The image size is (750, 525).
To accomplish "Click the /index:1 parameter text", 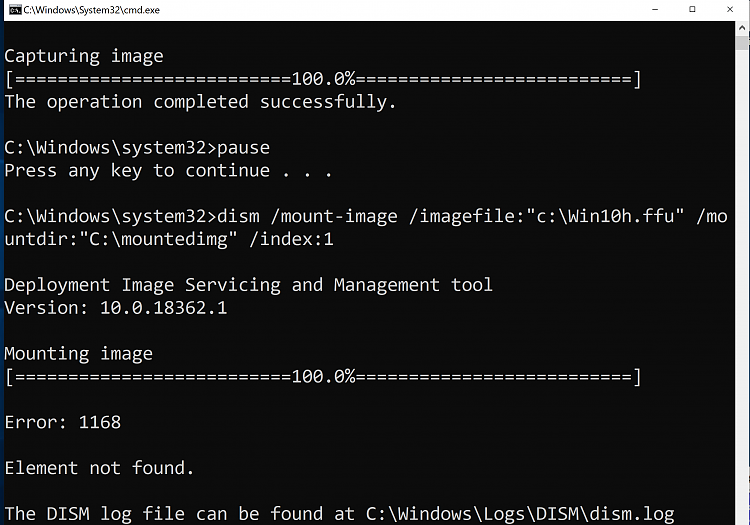I will coord(291,239).
